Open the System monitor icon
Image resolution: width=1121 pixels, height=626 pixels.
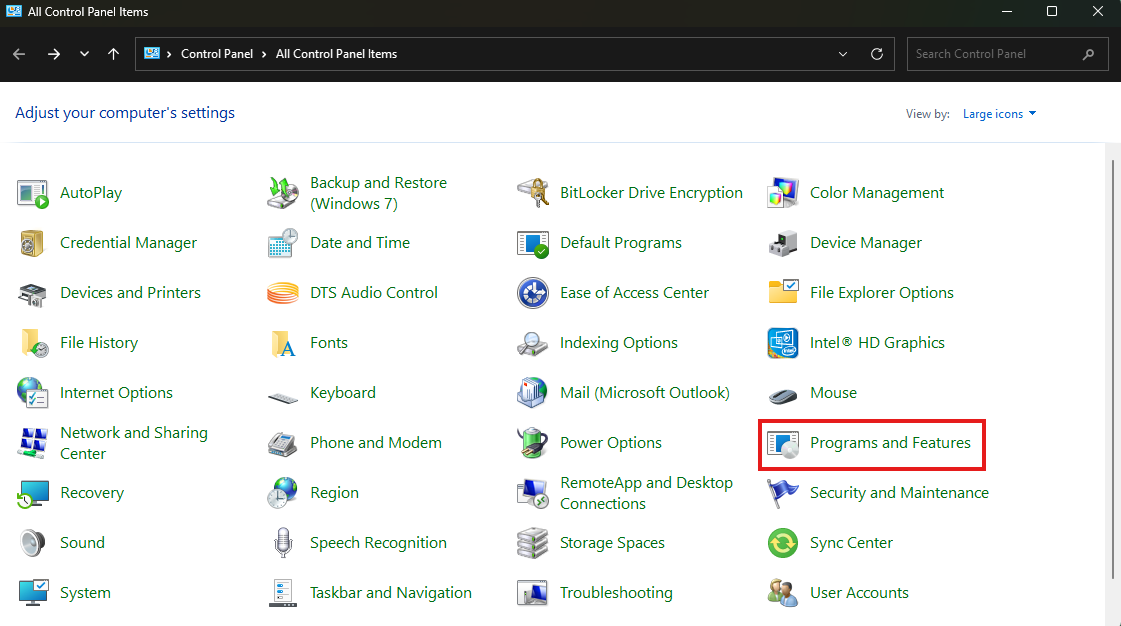(32, 593)
